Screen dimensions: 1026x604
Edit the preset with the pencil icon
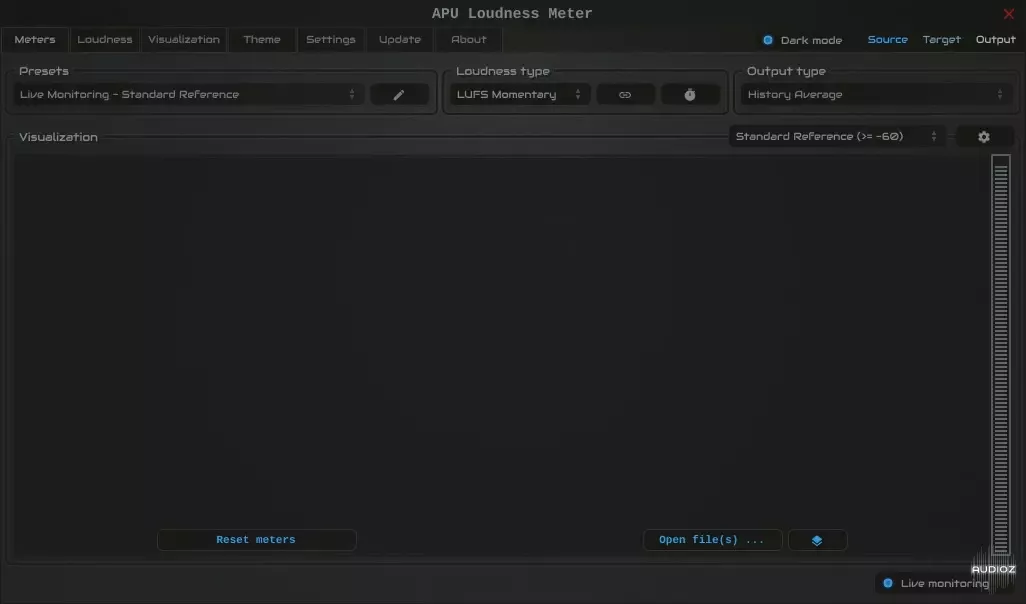pyautogui.click(x=399, y=95)
